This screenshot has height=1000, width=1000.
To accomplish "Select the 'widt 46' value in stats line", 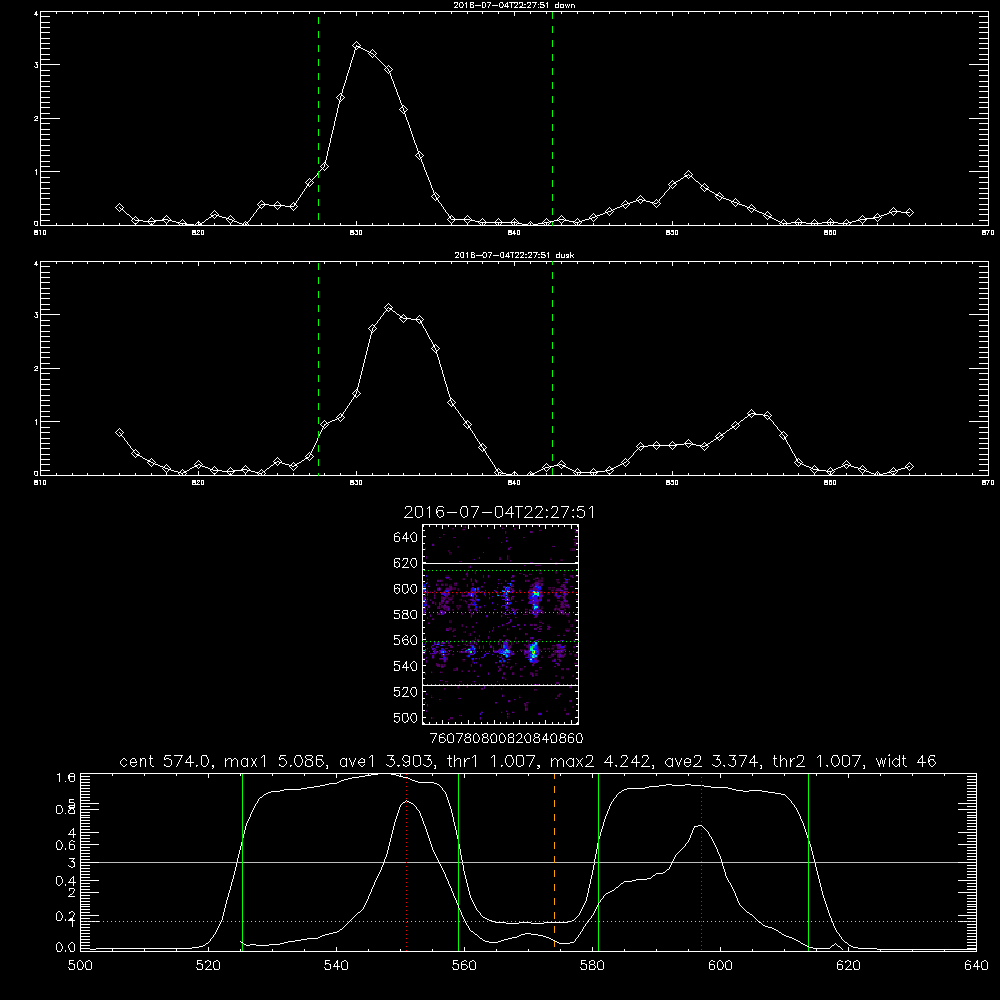I will [906, 761].
